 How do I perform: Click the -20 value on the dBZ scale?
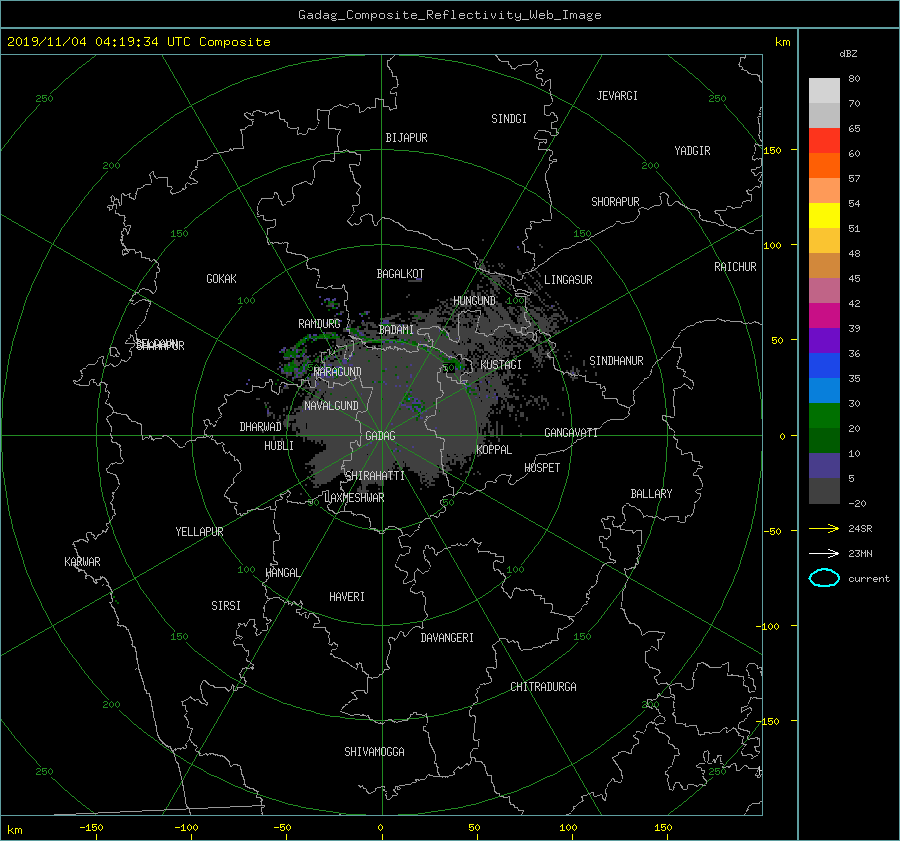click(x=857, y=503)
